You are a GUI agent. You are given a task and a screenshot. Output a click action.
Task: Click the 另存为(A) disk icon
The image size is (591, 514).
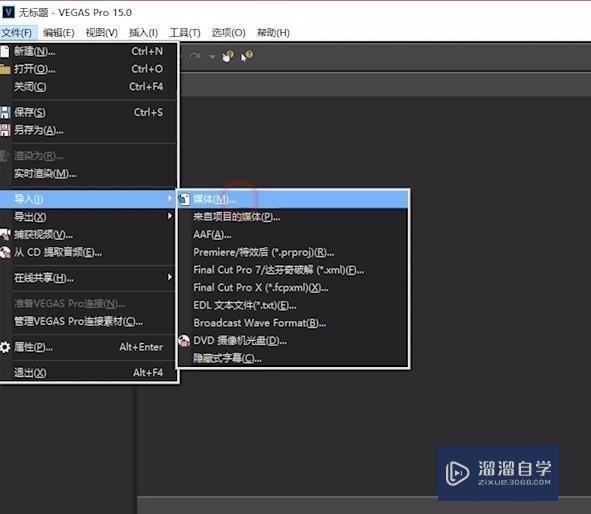click(5, 130)
